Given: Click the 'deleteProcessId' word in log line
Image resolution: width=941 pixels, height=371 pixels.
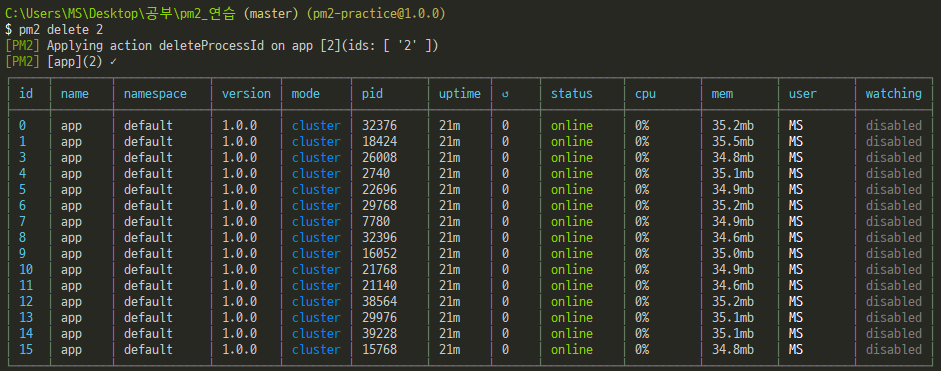Looking at the screenshot, I should [x=211, y=46].
